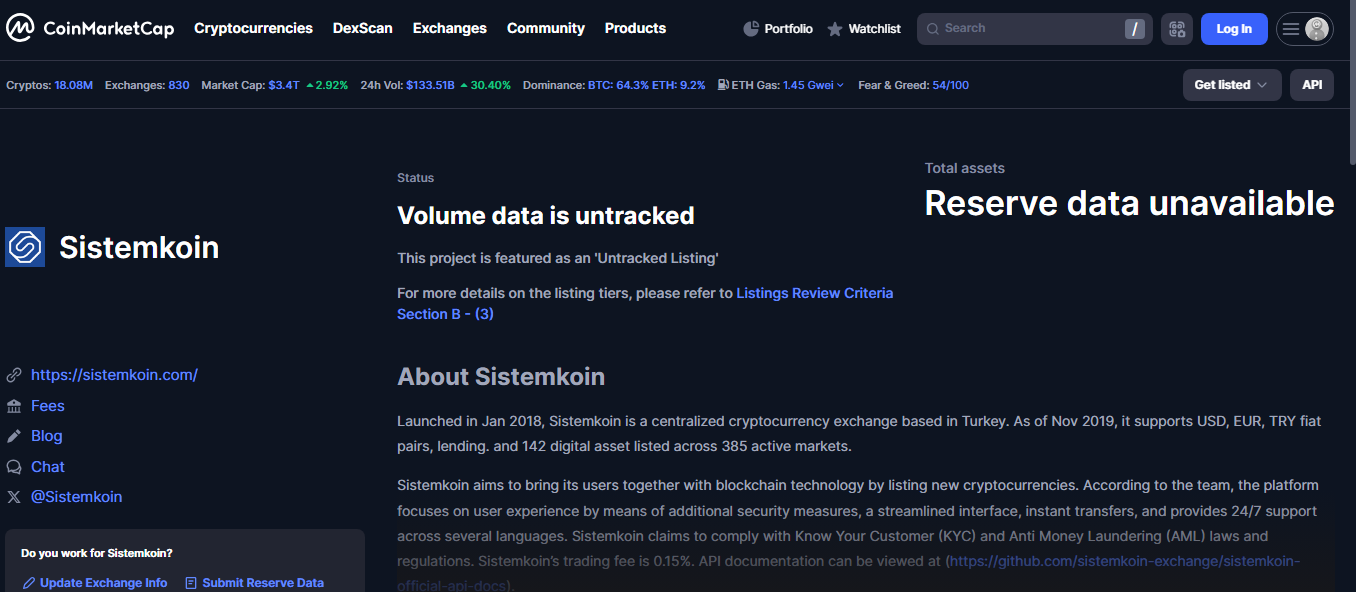Open the sistemkoin GitHub API docs link
Screen dimensions: 1356x592
[1125, 562]
